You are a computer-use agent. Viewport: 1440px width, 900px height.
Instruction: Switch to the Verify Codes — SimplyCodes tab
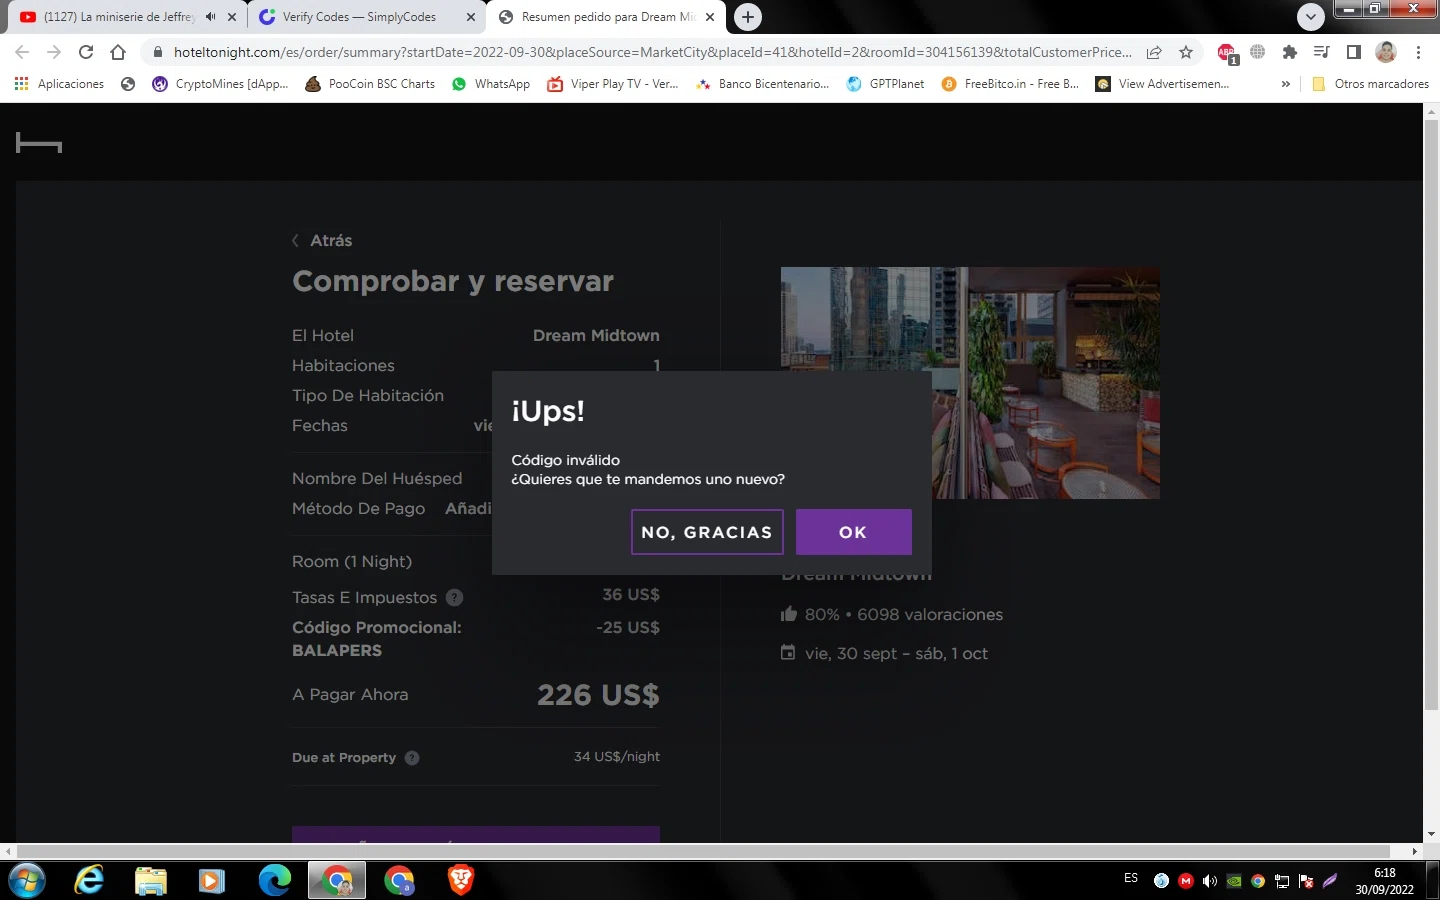click(359, 17)
